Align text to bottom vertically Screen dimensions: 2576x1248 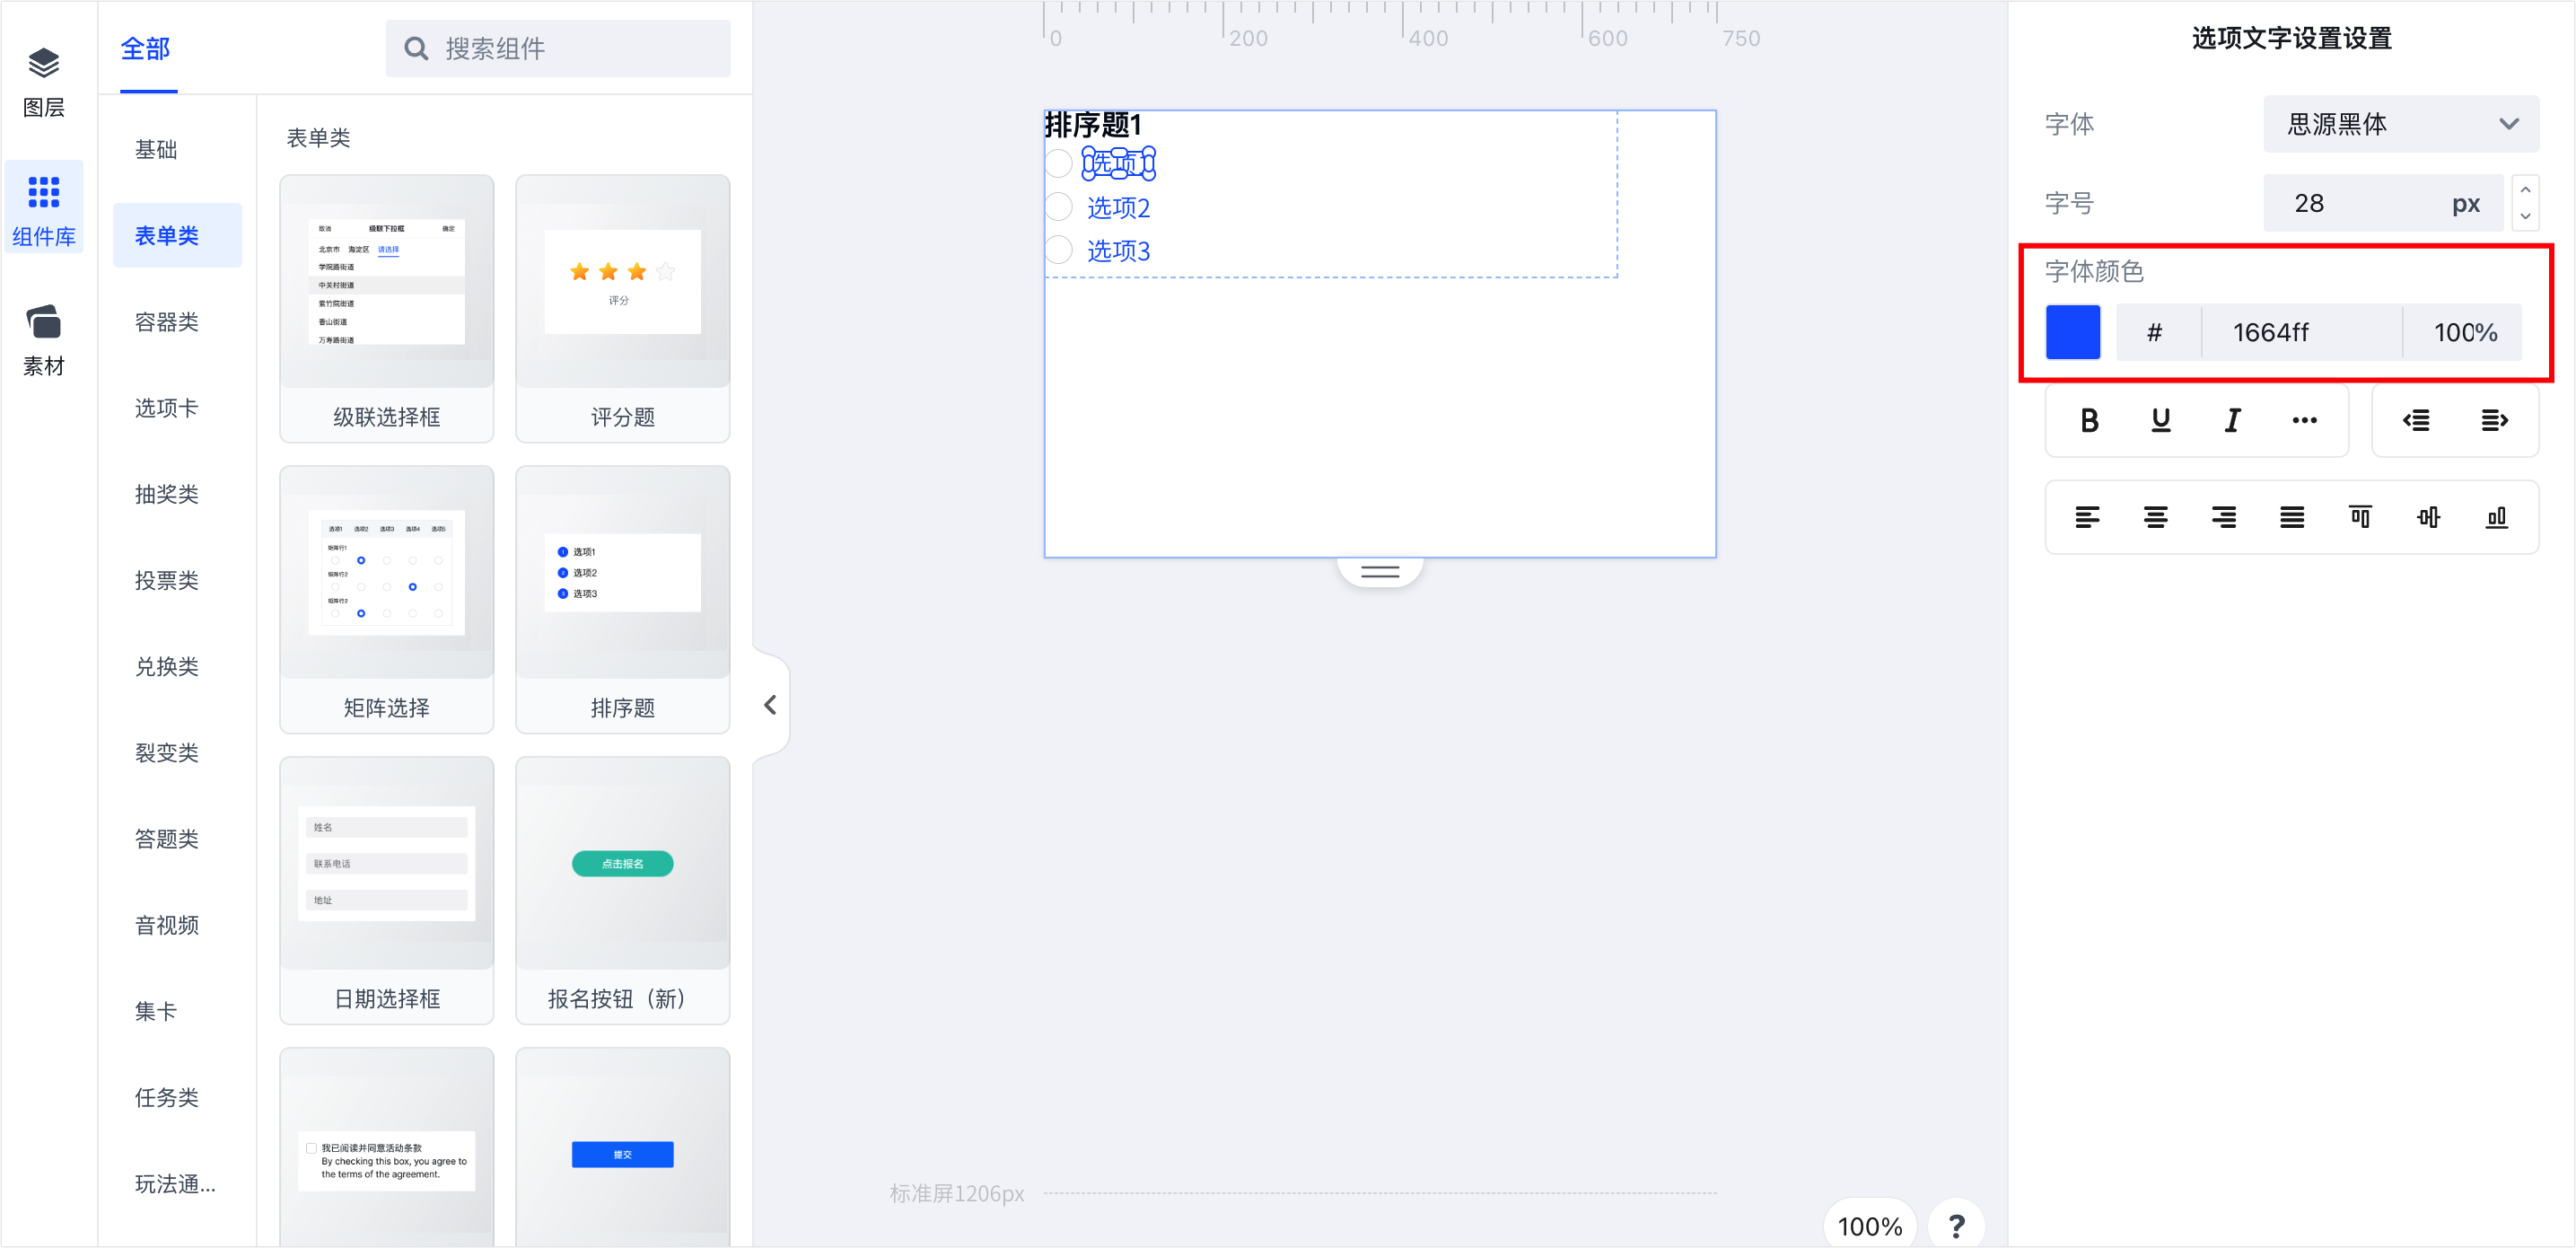pyautogui.click(x=2496, y=517)
